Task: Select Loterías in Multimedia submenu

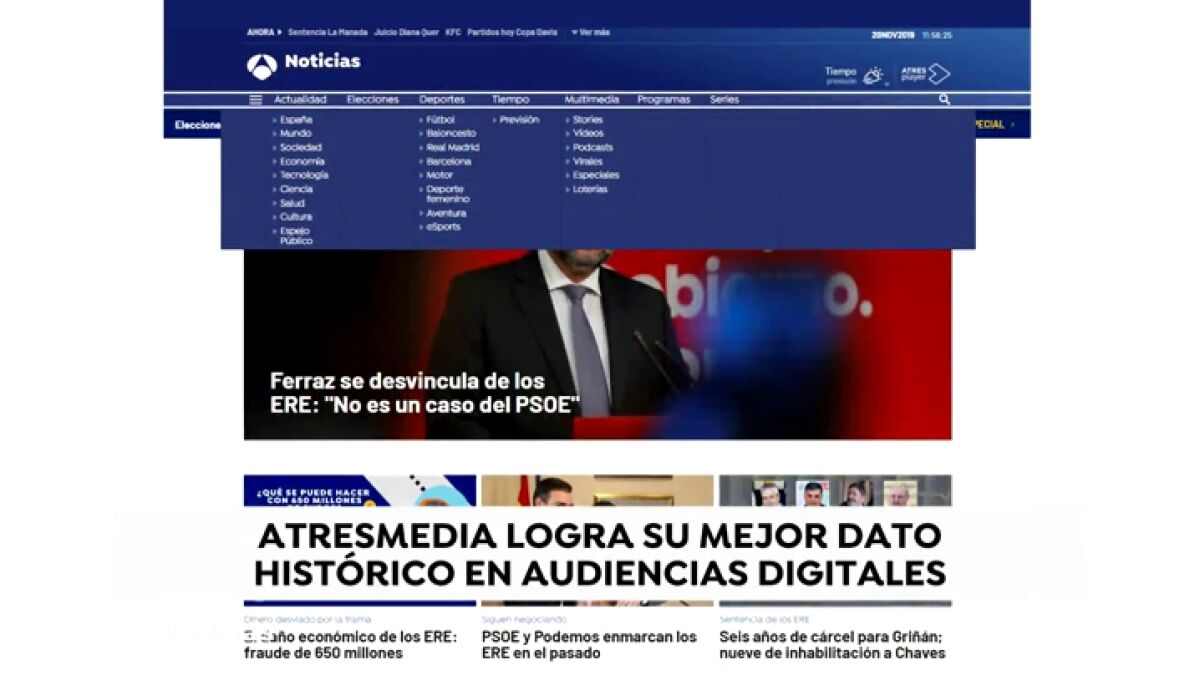Action: pyautogui.click(x=590, y=189)
